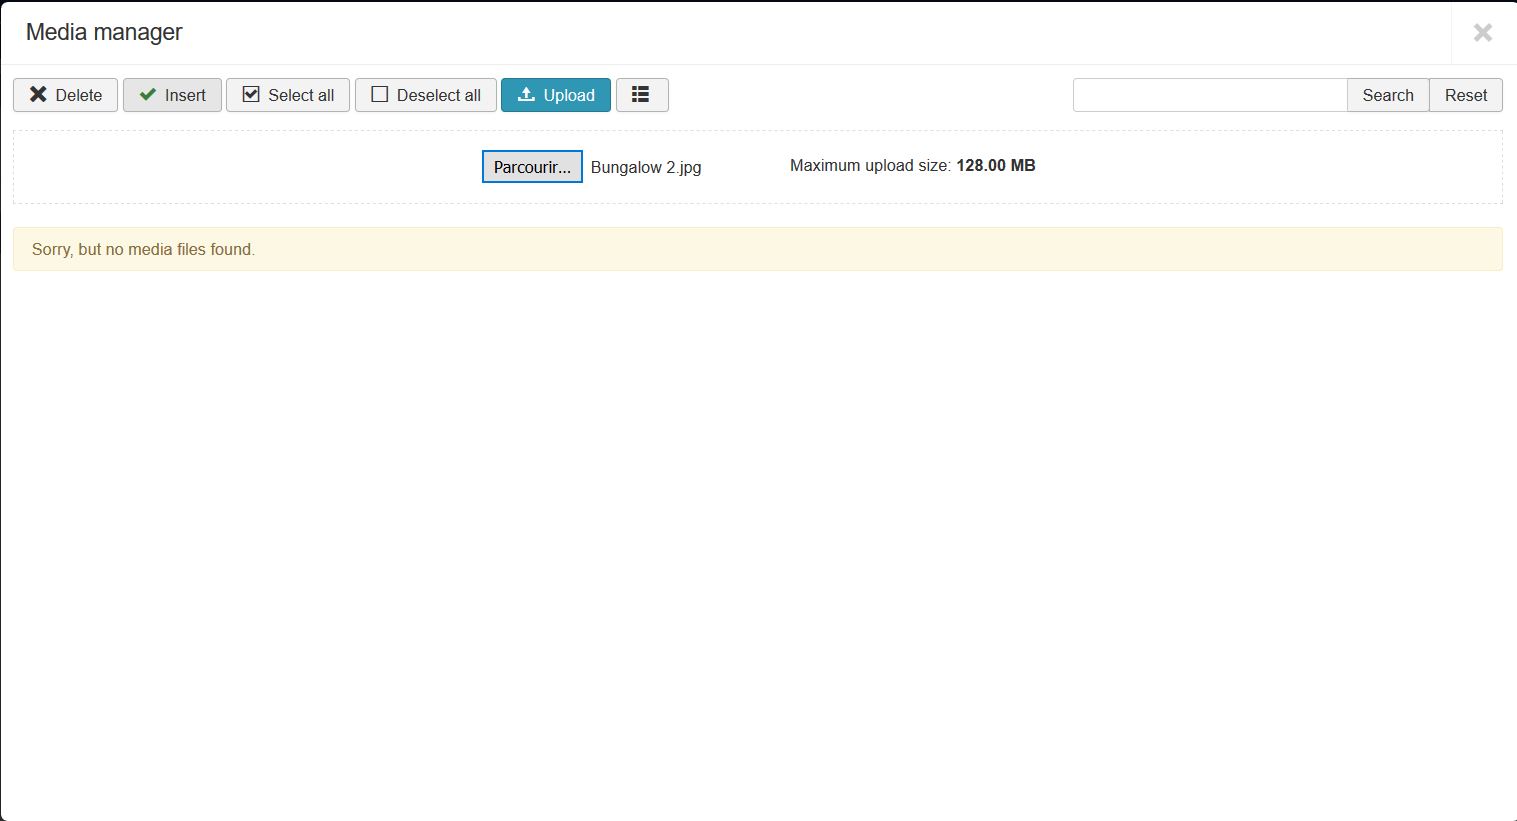Click the empty box icon in Deselect all

(379, 94)
